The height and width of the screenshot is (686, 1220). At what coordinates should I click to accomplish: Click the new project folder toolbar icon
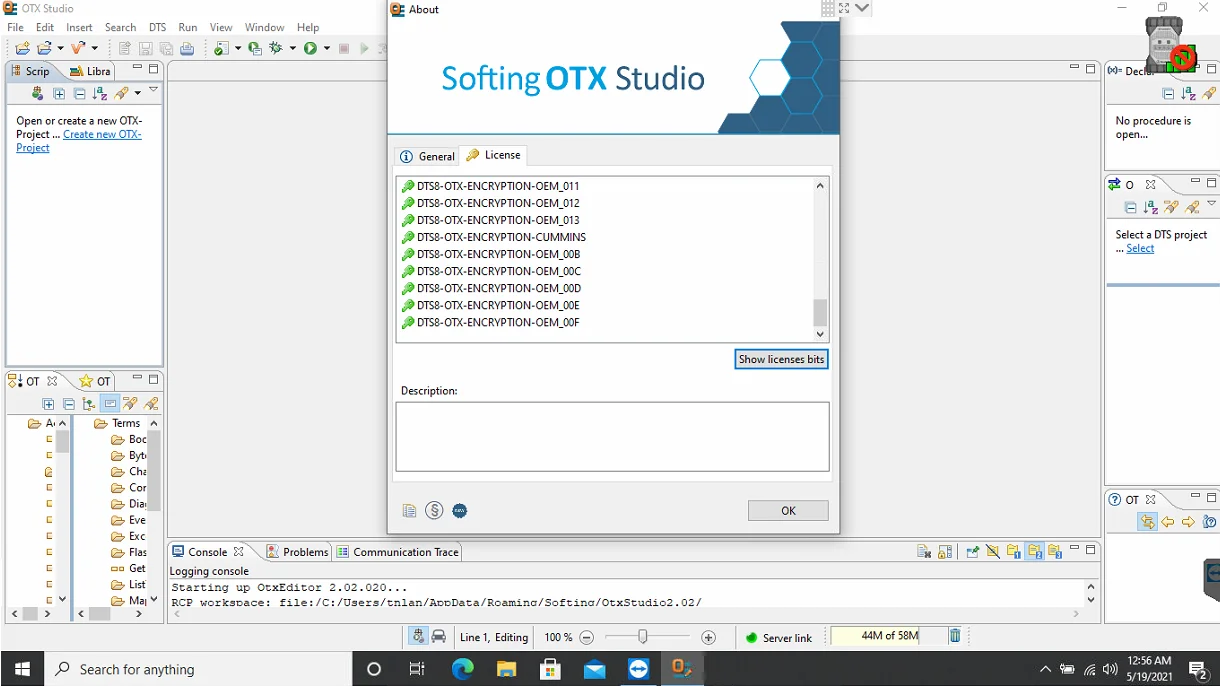tap(22, 48)
